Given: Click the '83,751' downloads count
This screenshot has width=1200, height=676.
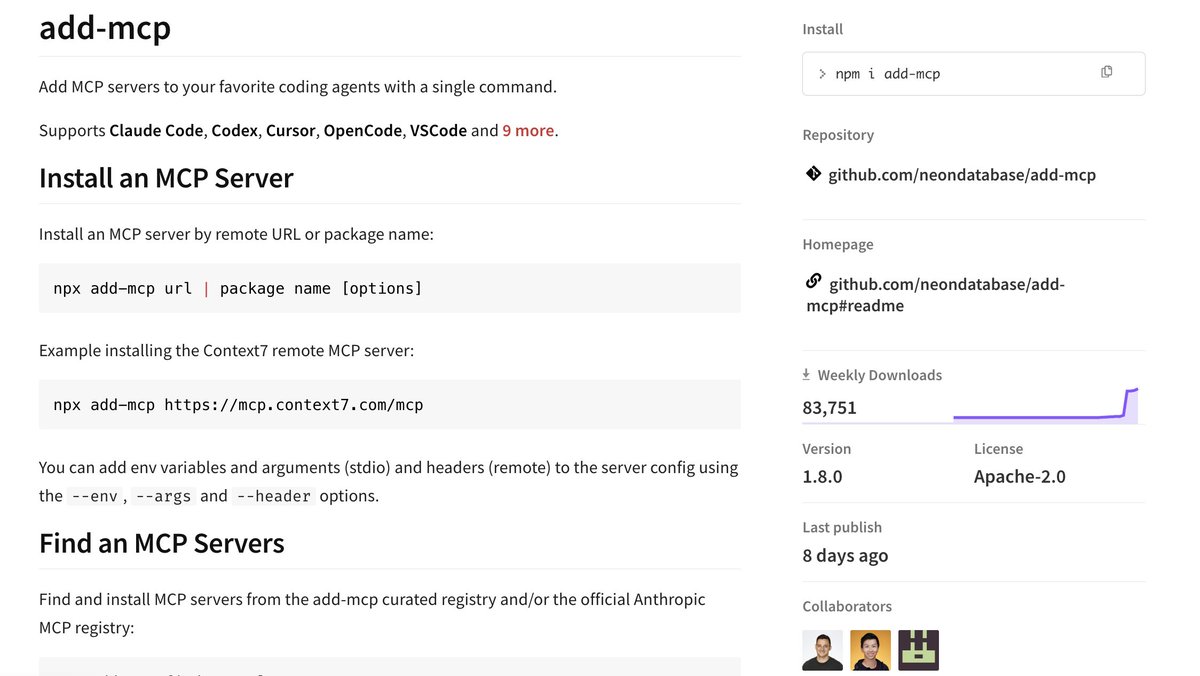Looking at the screenshot, I should (x=829, y=408).
